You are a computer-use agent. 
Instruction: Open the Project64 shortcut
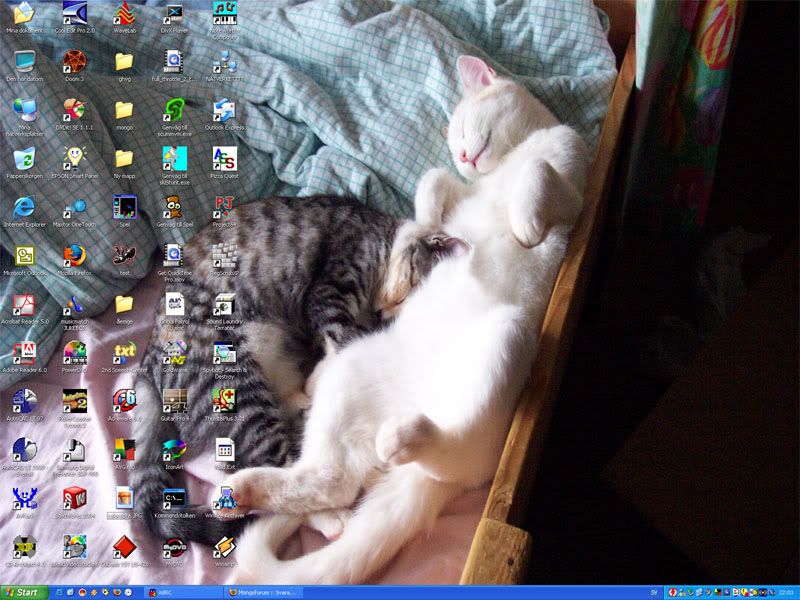tap(224, 207)
